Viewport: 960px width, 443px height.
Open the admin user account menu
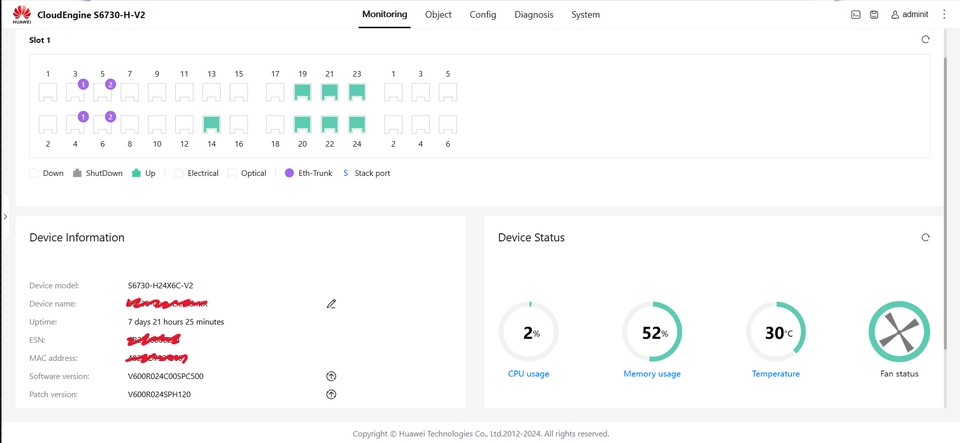tap(909, 15)
